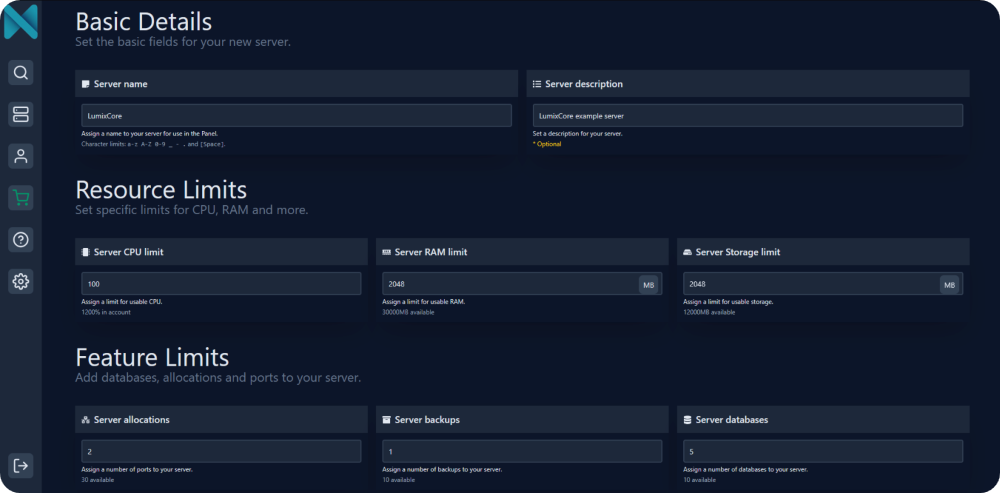The height and width of the screenshot is (493, 1000).
Task: Click the MB unit badge in Storage limit
Action: [949, 285]
